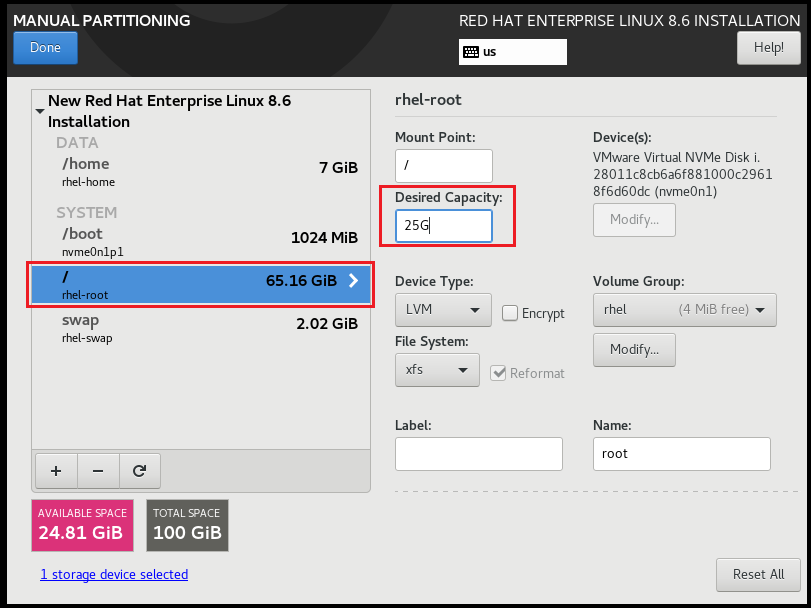The image size is (811, 608).
Task: Open the Device Type LVM dropdown
Action: point(443,310)
